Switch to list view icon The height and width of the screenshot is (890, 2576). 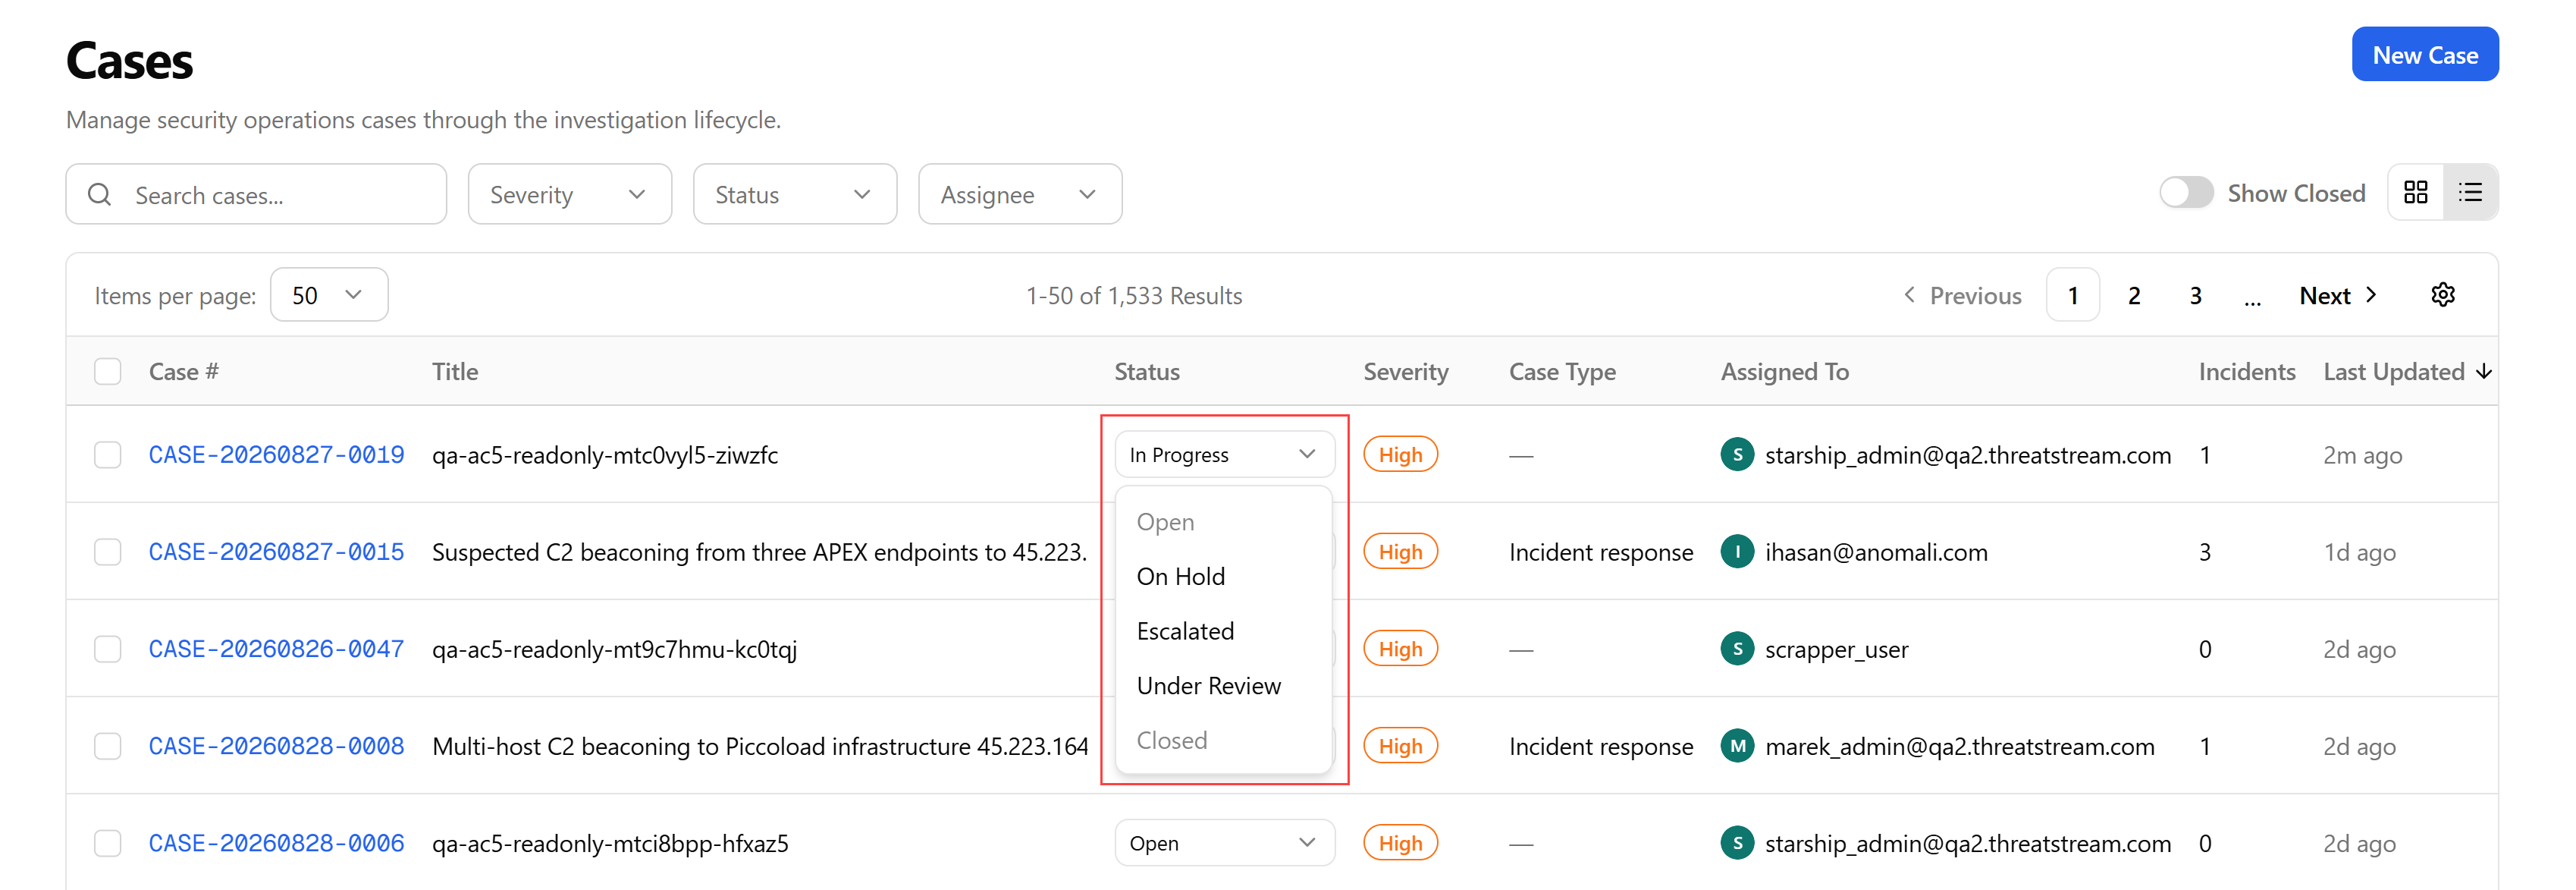[2470, 192]
